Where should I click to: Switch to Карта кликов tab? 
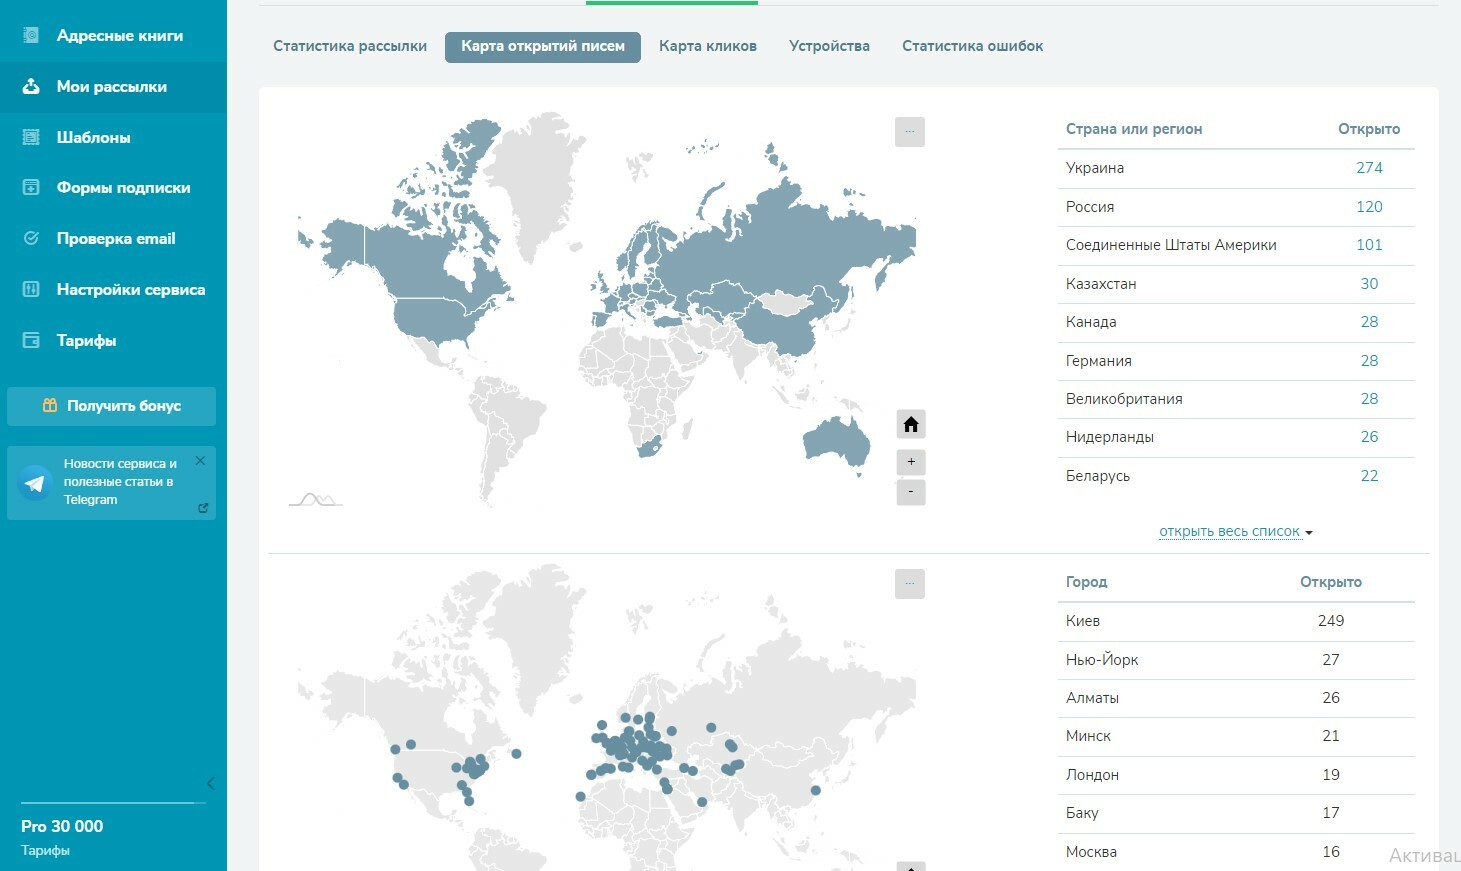click(707, 46)
